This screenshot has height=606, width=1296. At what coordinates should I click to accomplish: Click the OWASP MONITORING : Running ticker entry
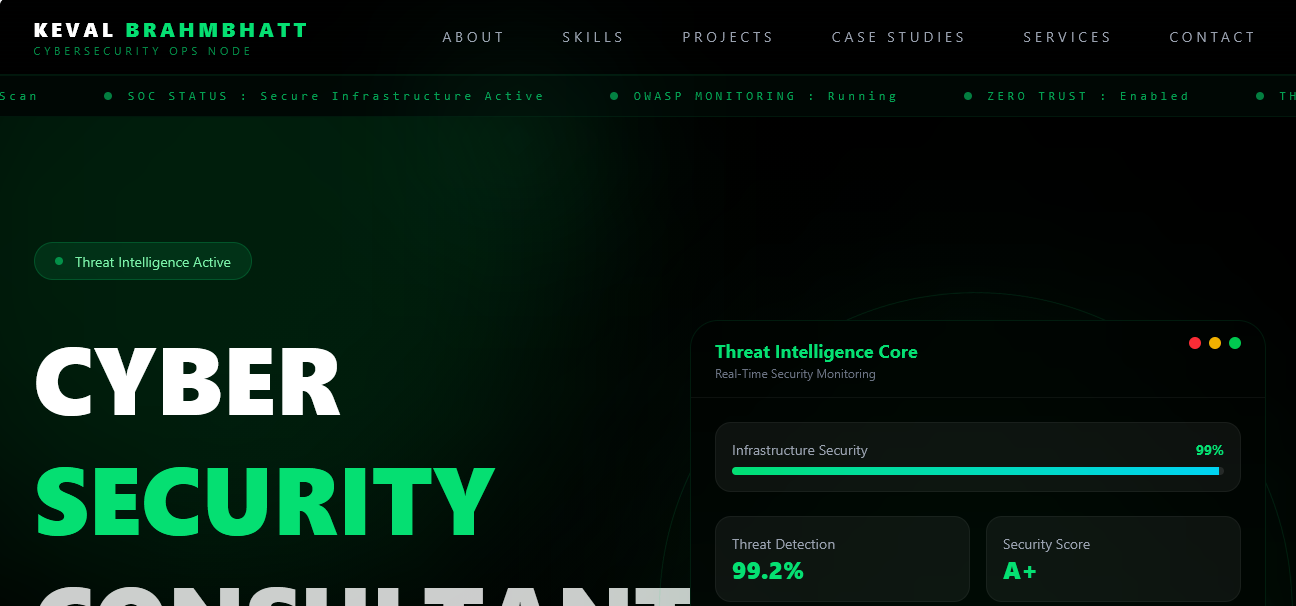pos(765,96)
